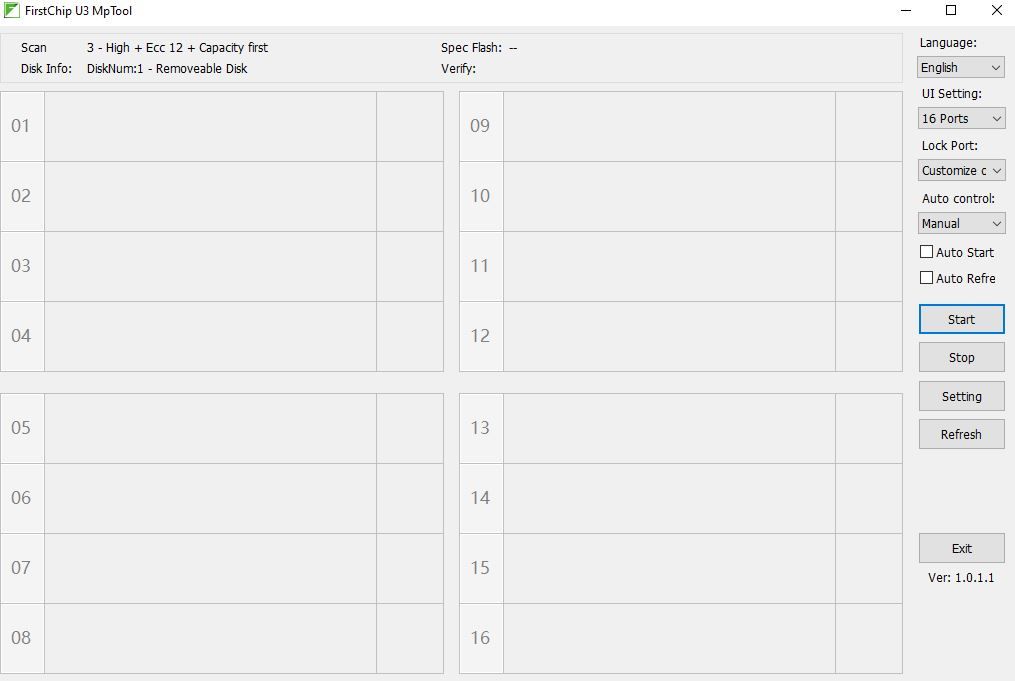Image resolution: width=1015 pixels, height=681 pixels.
Task: Enable the Auto Start checkbox
Action: (x=926, y=252)
